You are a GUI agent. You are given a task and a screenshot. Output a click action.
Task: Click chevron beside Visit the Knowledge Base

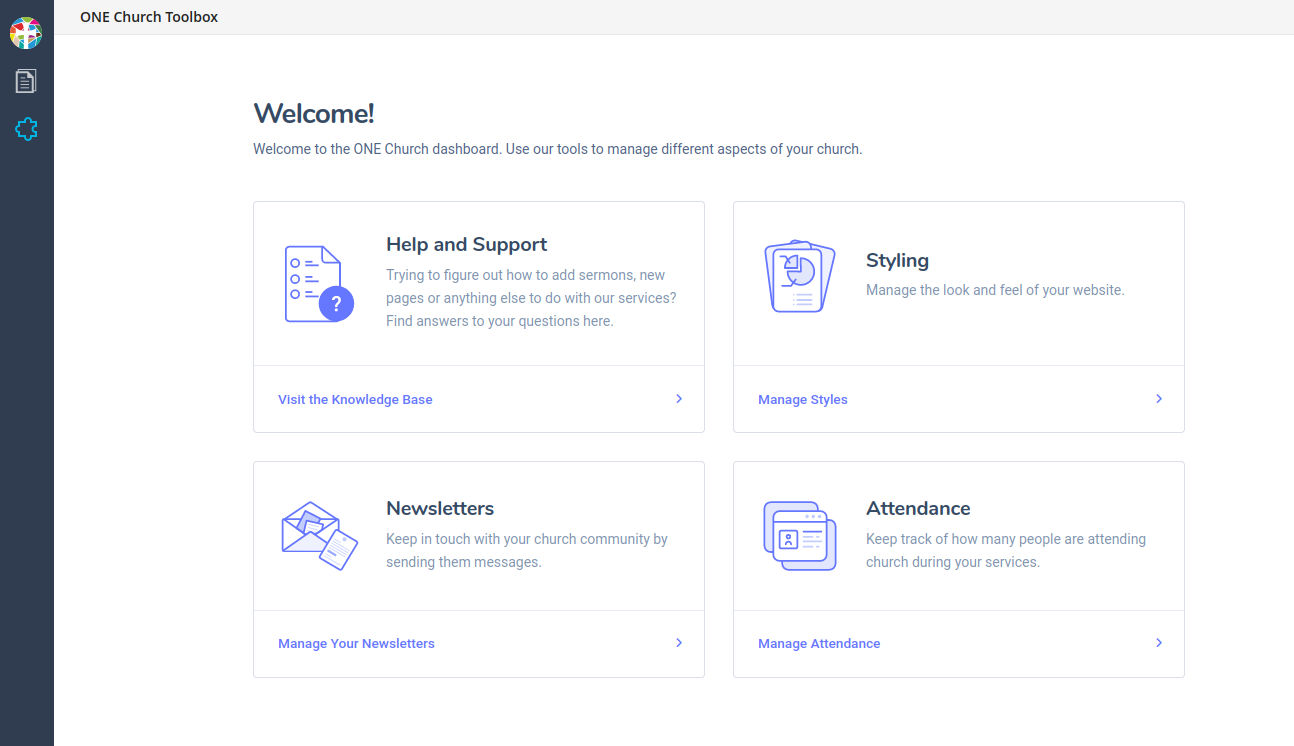tap(679, 399)
